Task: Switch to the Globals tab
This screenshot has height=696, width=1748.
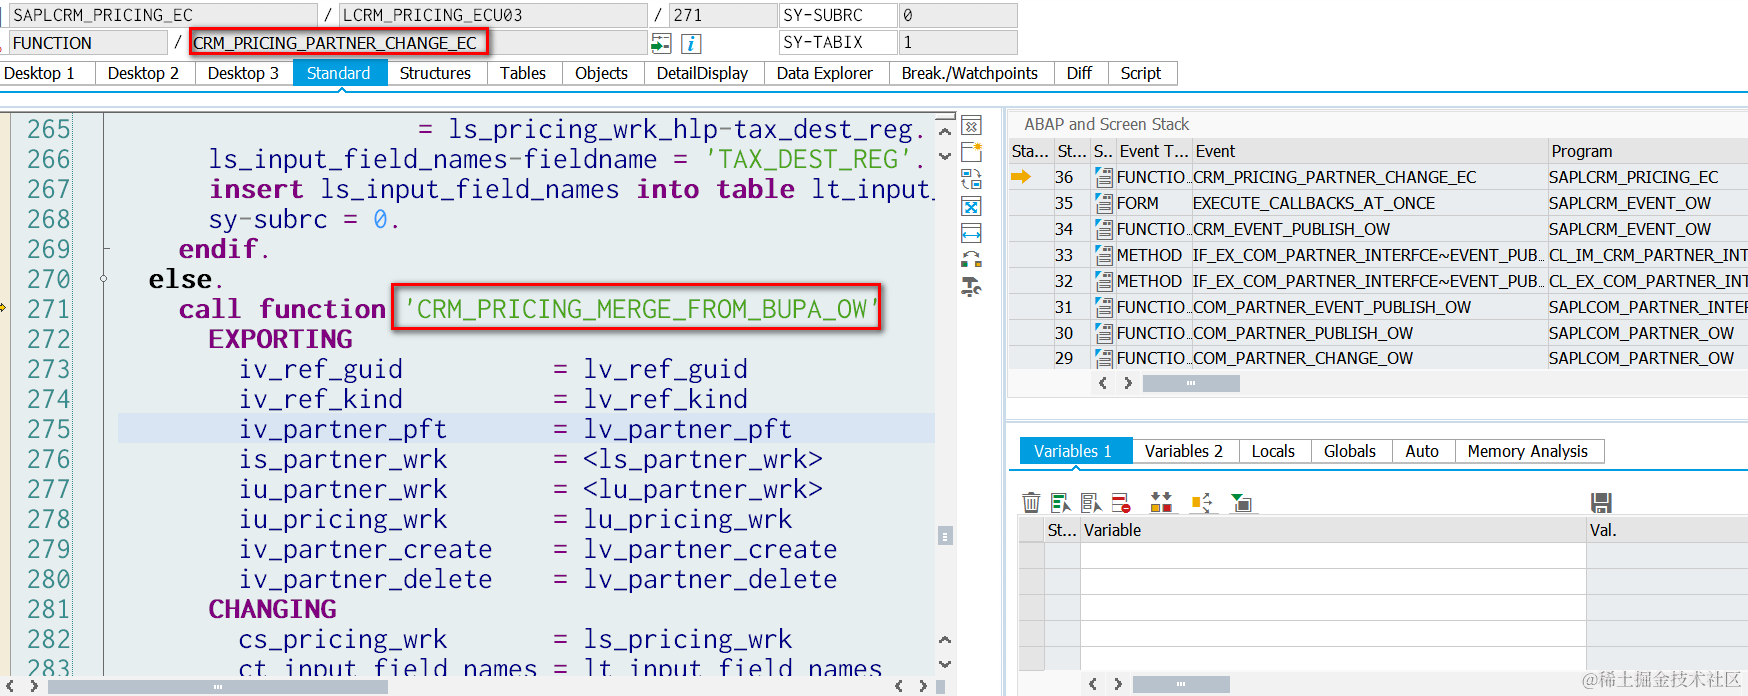Action: [x=1350, y=451]
